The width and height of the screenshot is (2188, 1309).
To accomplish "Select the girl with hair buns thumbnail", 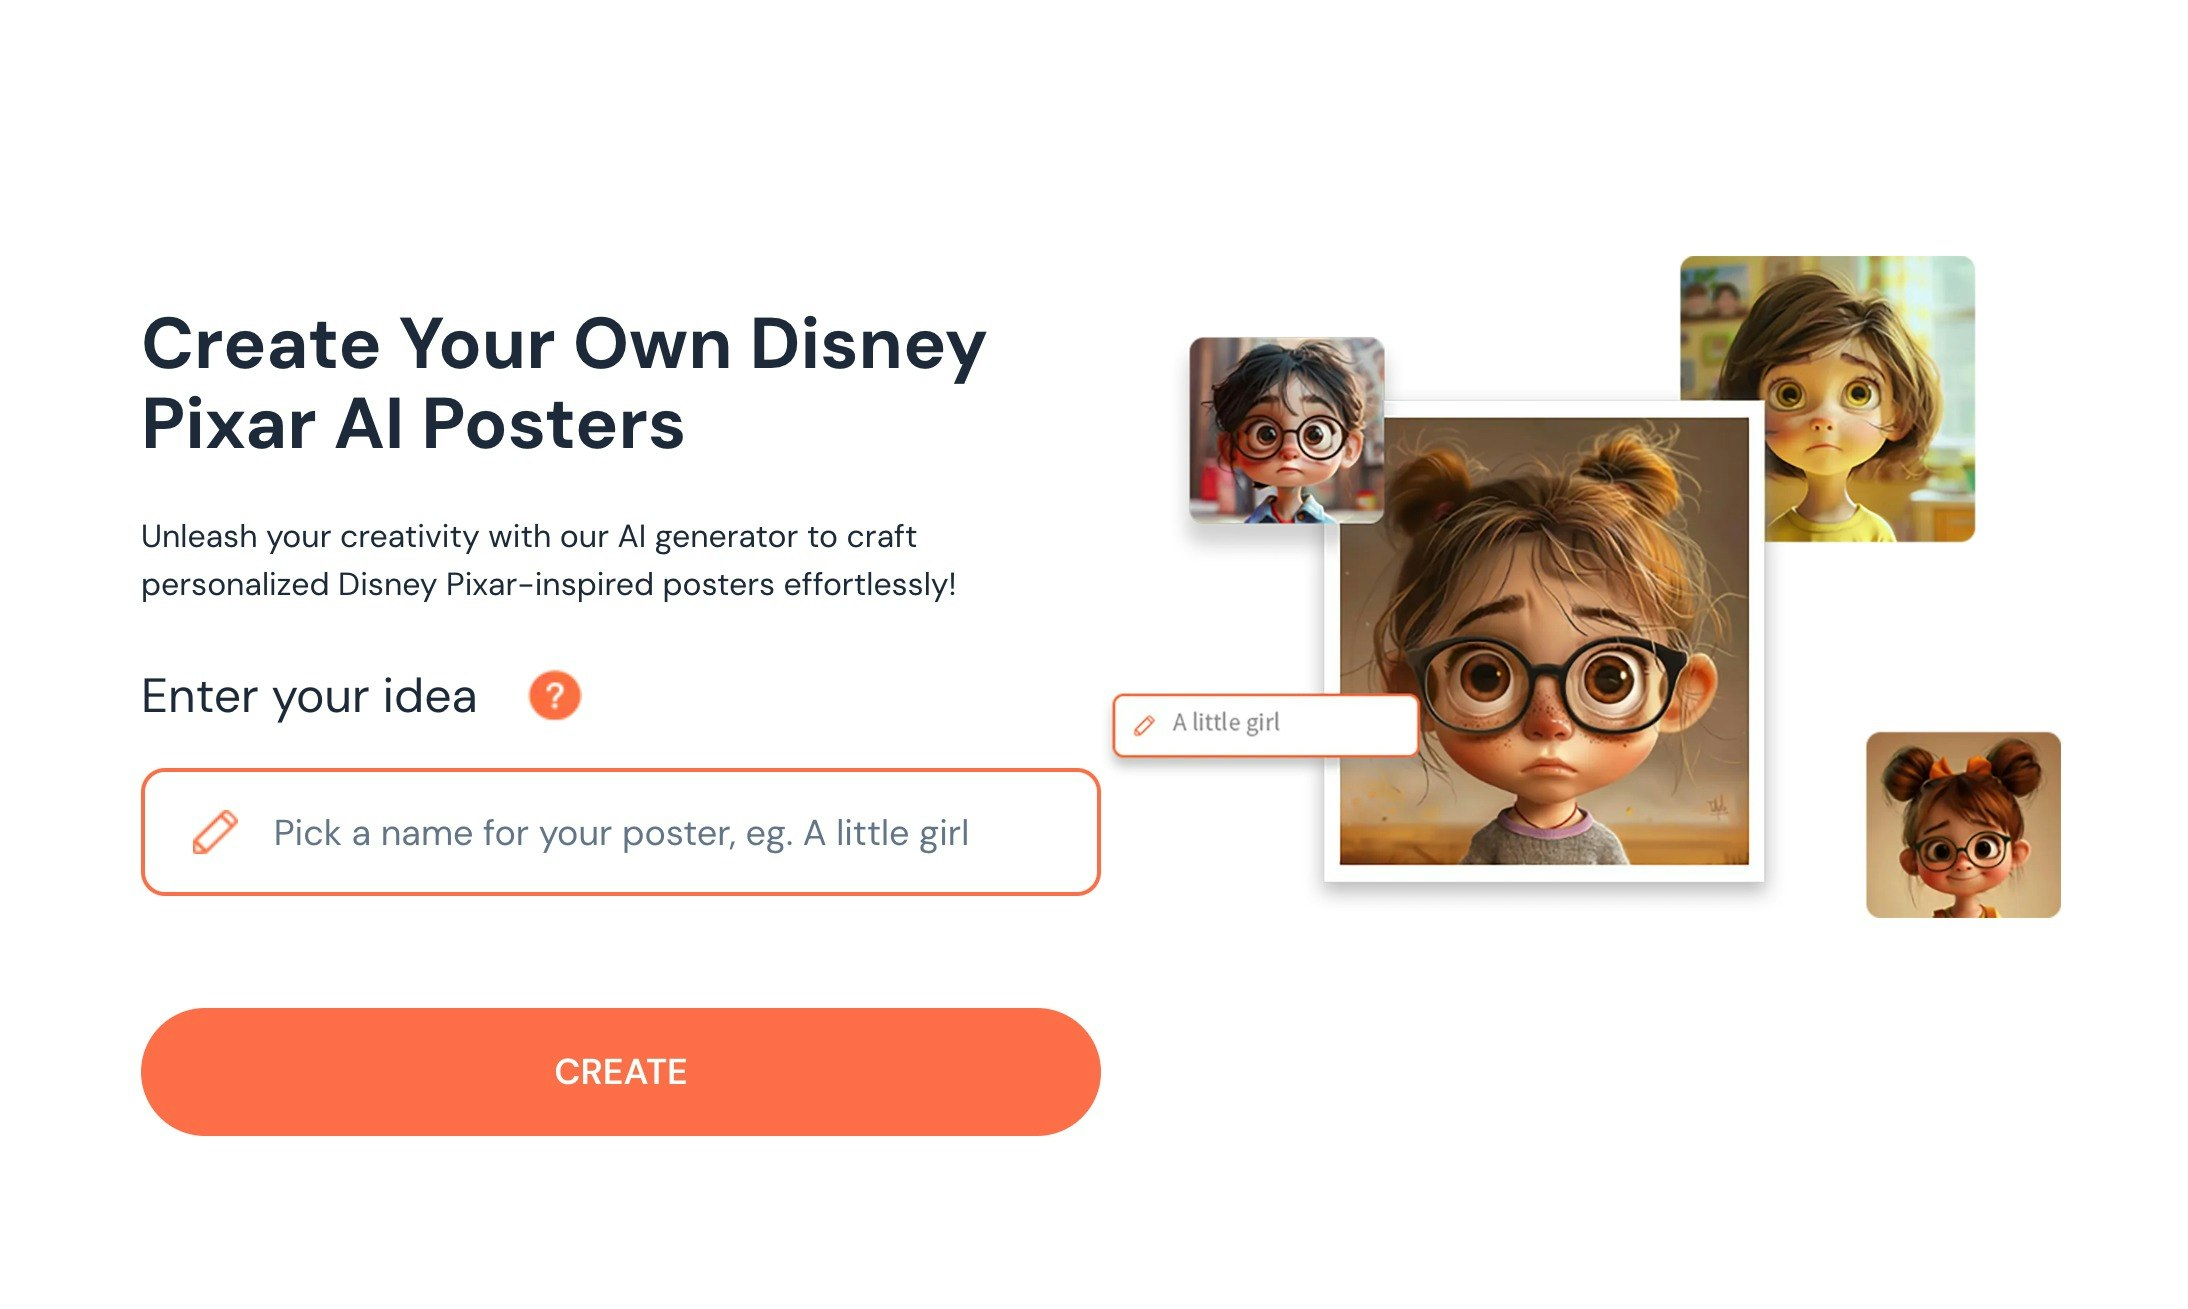I will coord(1963,825).
